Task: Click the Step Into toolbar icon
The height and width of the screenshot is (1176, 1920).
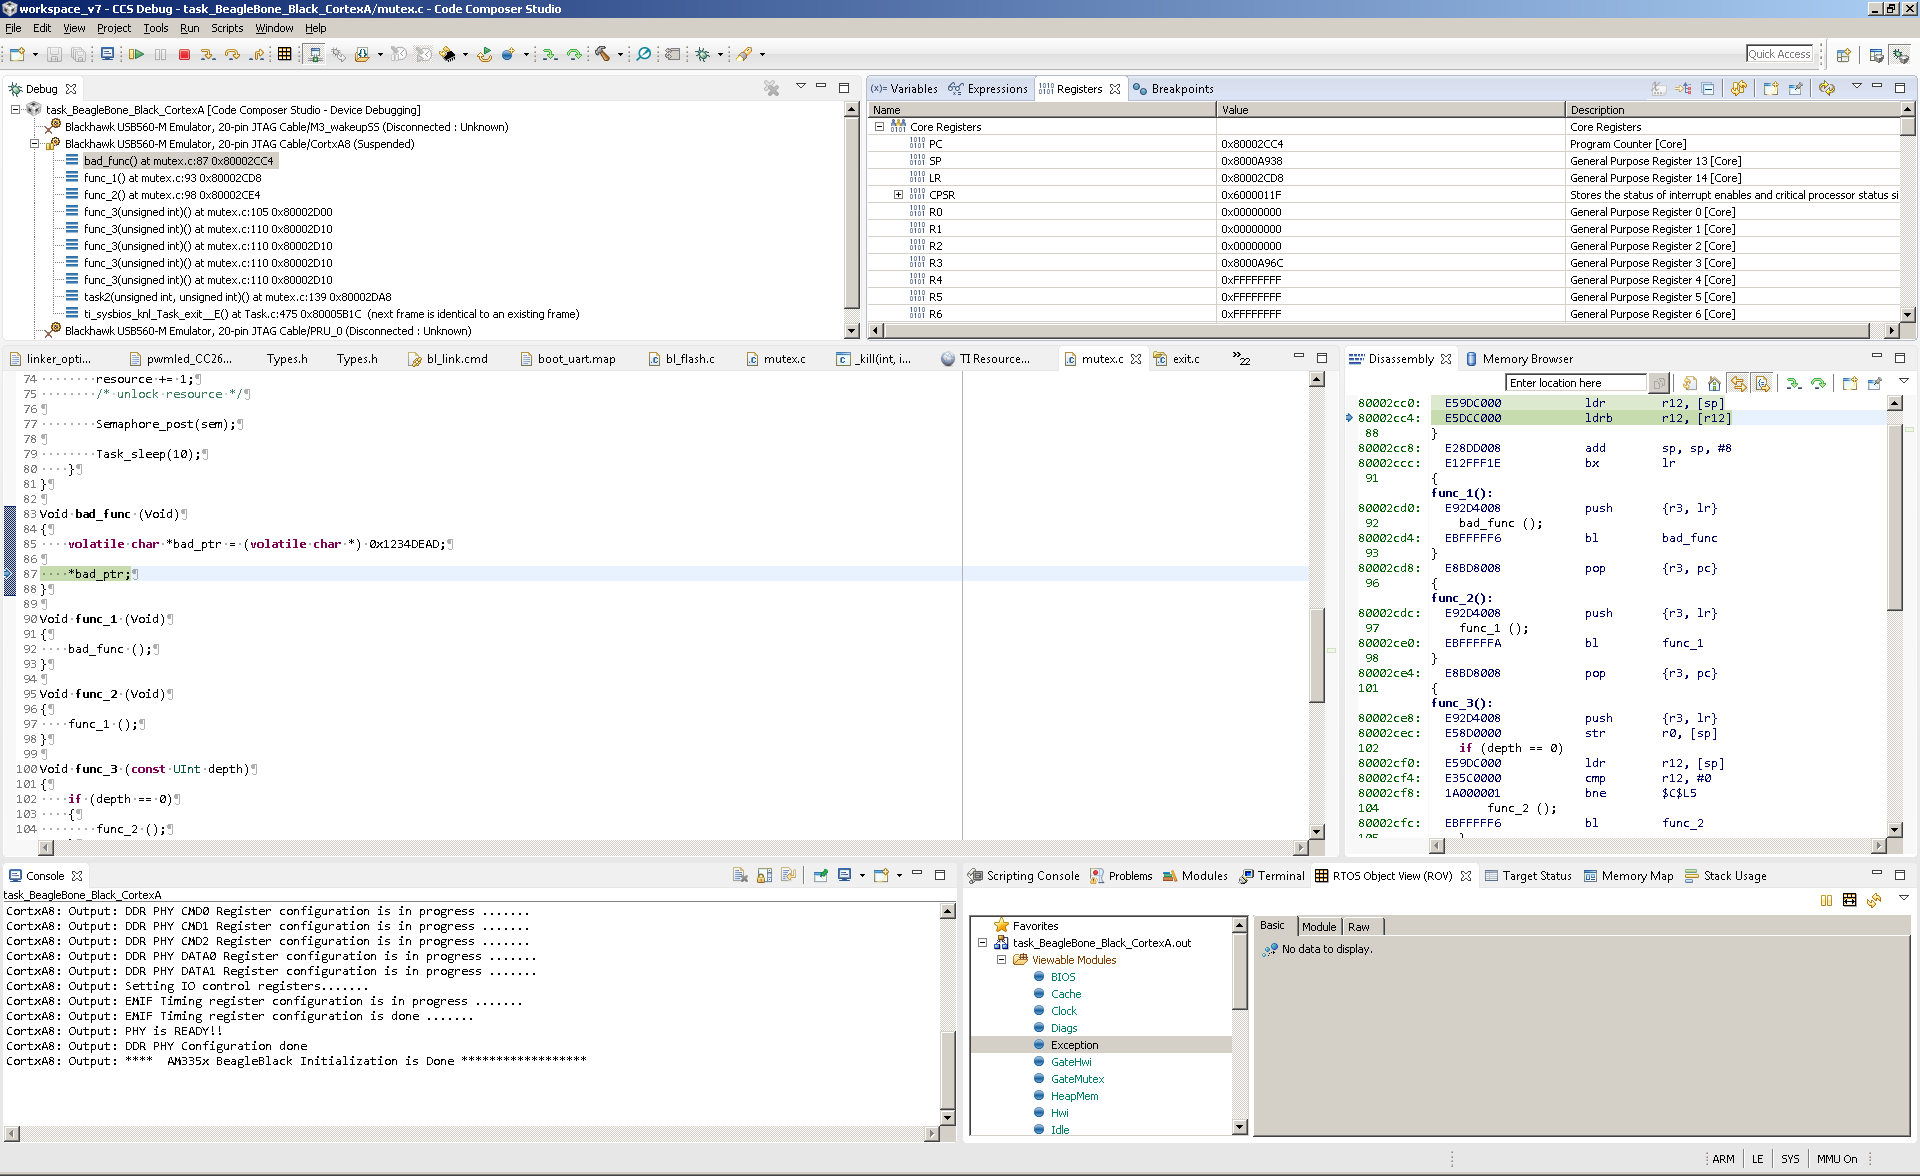Action: coord(208,54)
